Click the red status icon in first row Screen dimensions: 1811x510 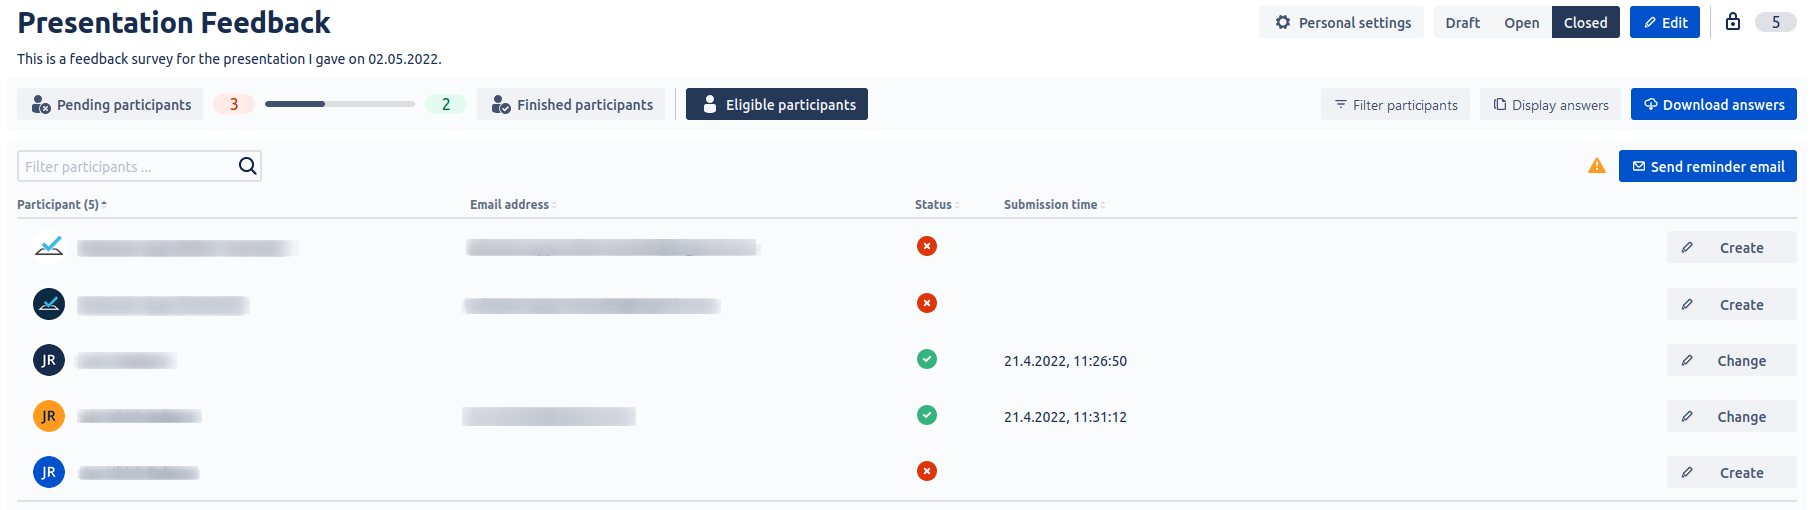click(927, 246)
